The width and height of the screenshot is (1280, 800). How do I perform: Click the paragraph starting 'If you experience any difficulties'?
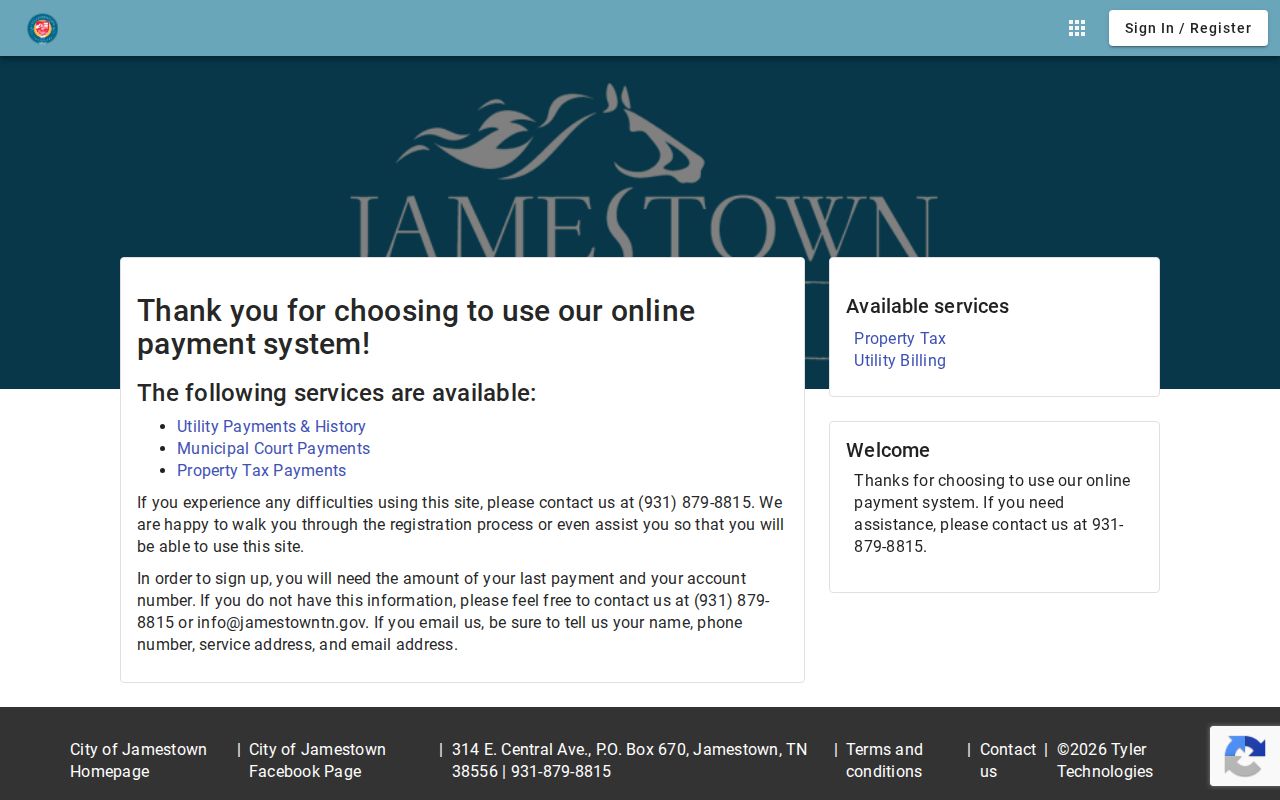[461, 524]
